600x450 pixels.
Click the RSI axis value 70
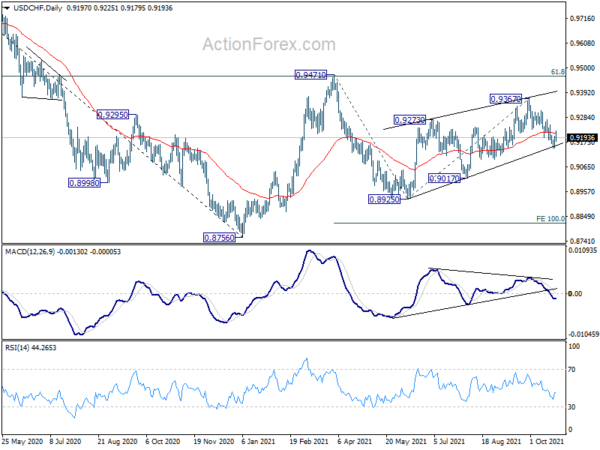(571, 370)
